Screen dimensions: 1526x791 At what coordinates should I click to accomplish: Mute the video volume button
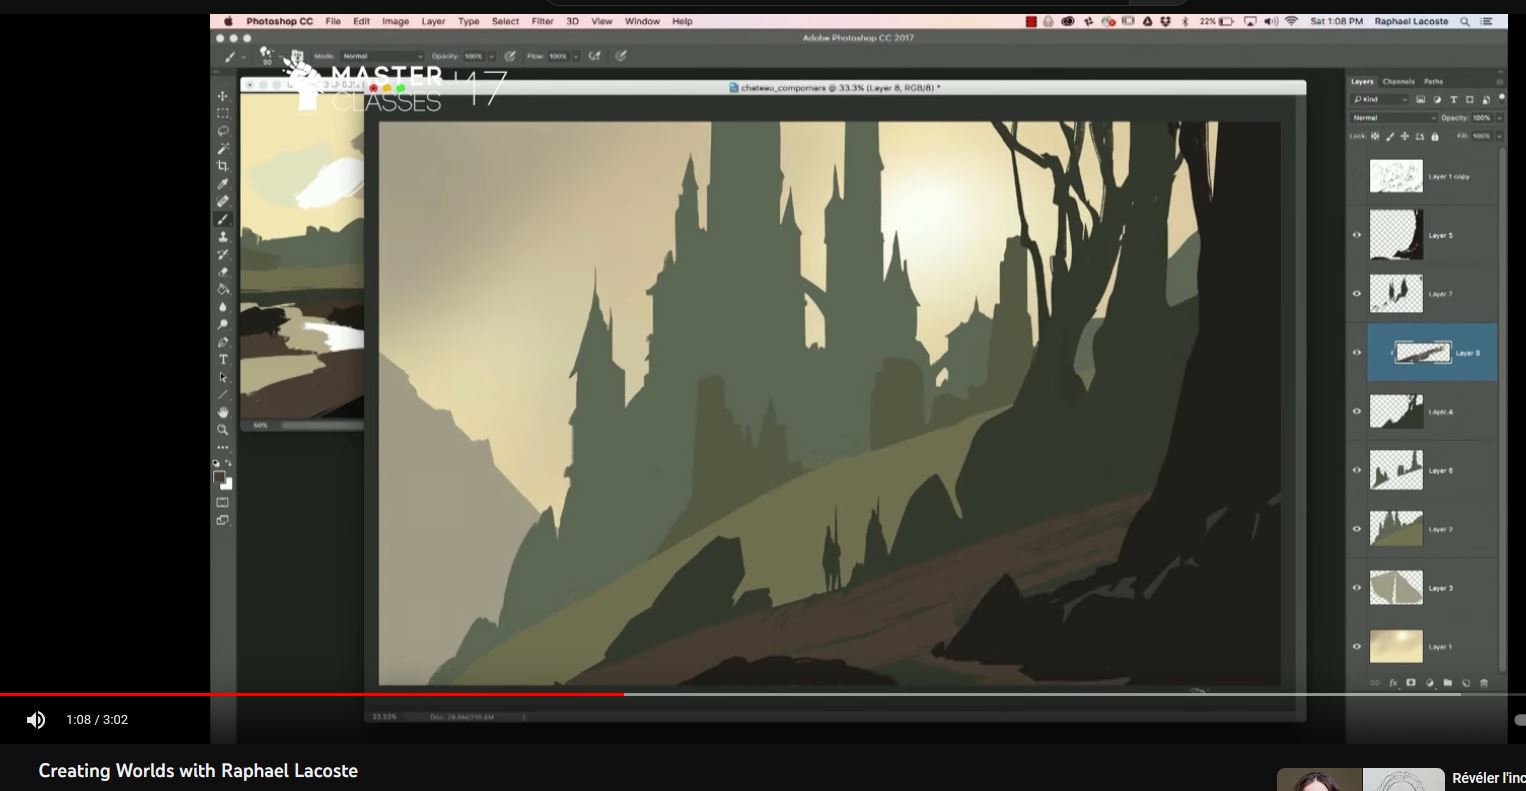[x=36, y=720]
